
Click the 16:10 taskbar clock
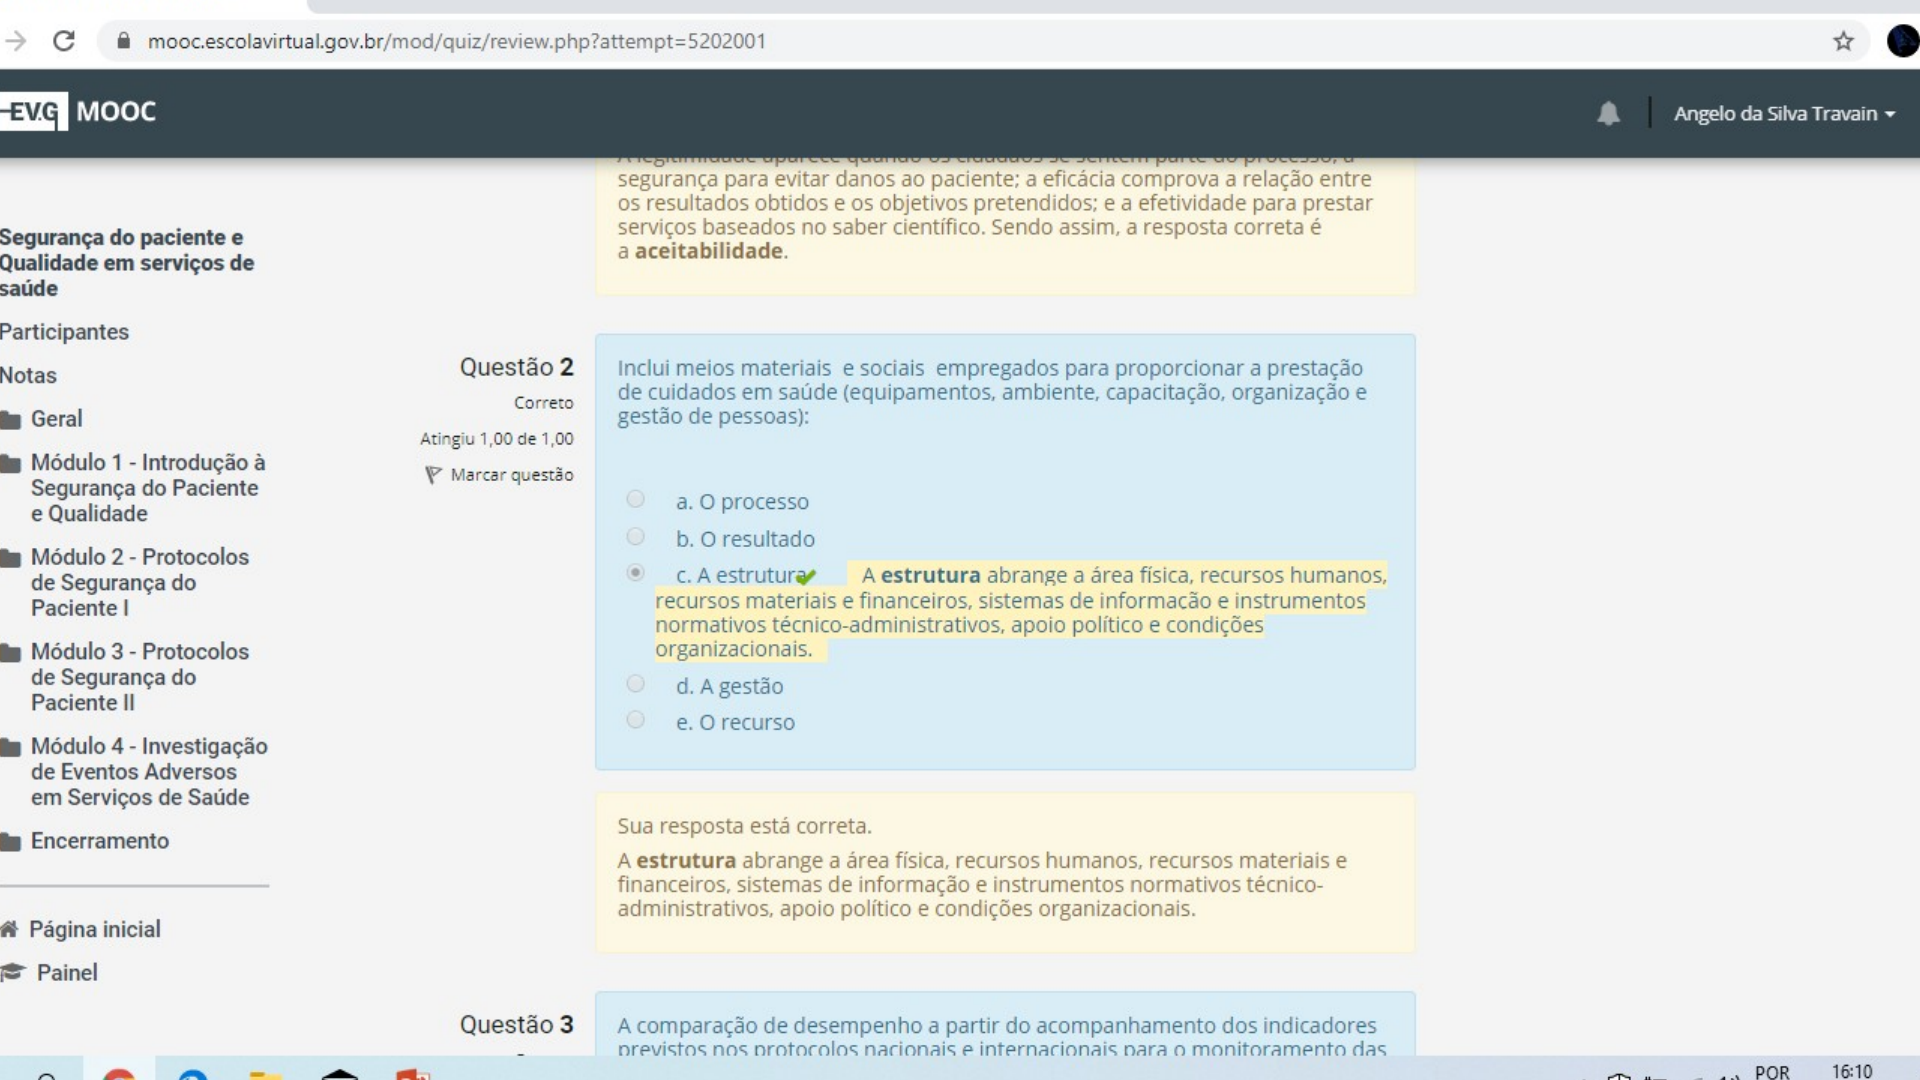point(1852,1071)
